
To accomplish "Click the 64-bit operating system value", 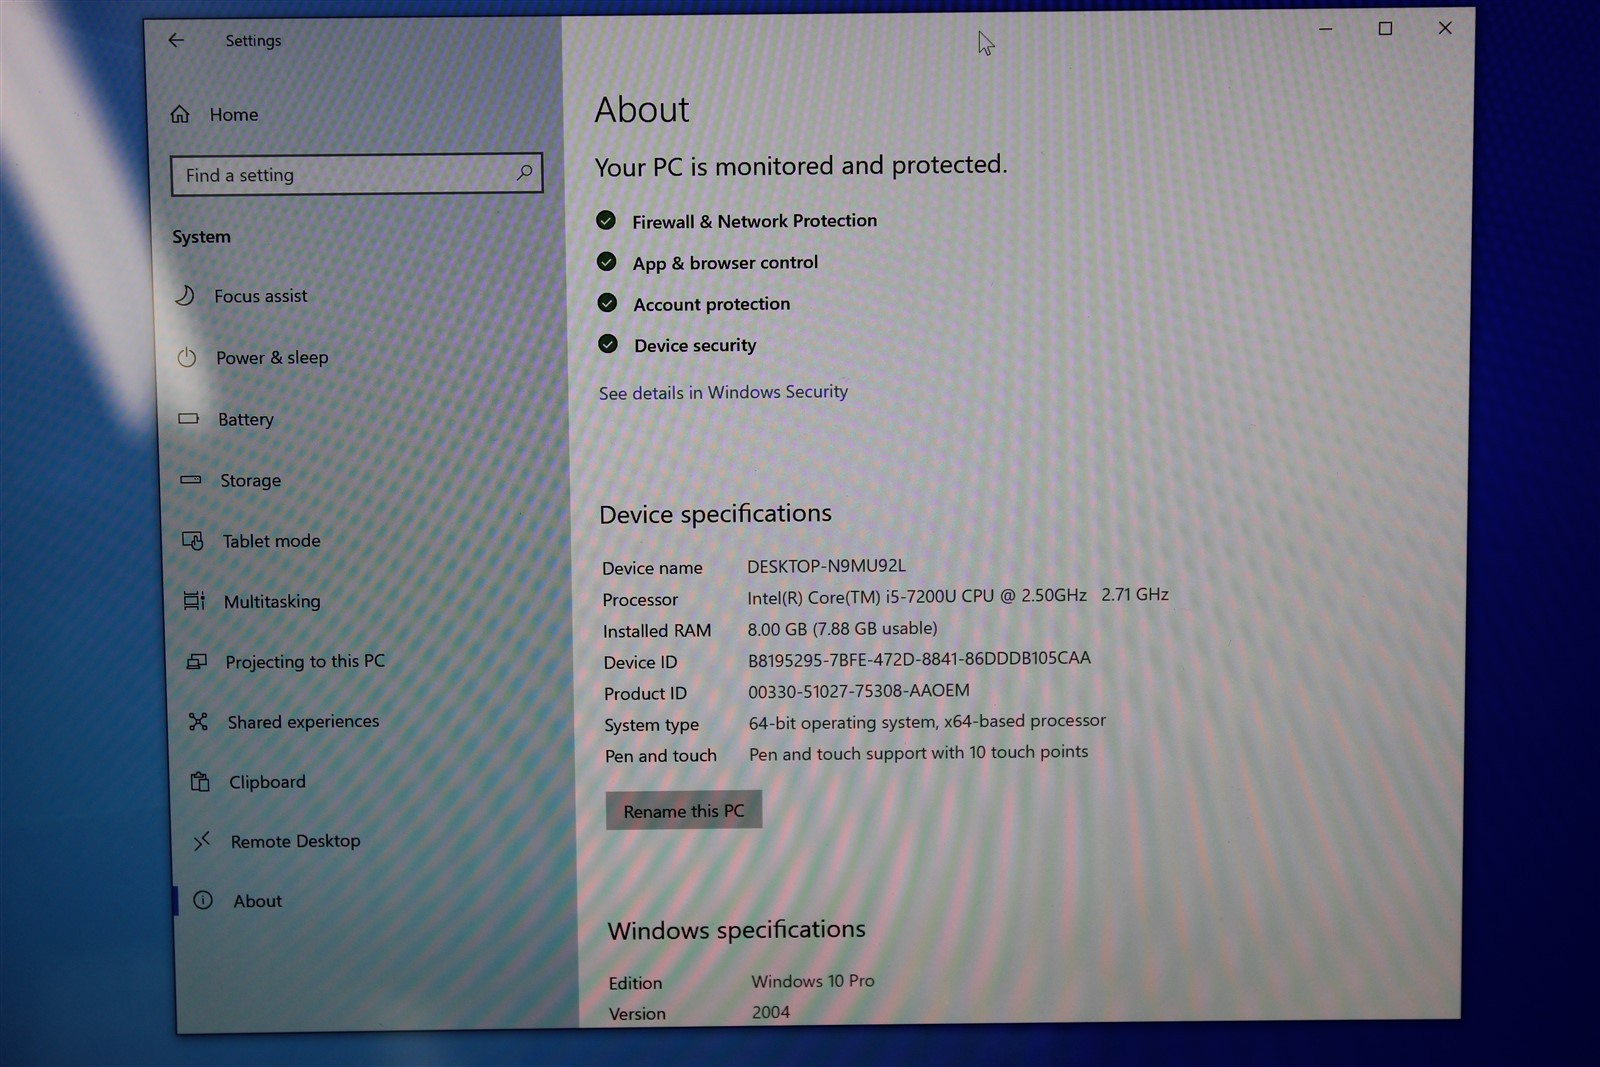I will click(x=928, y=721).
